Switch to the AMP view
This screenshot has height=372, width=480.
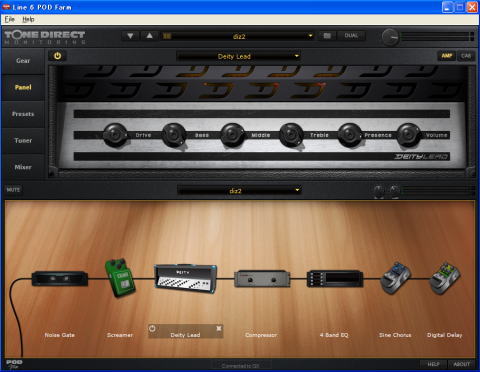446,56
